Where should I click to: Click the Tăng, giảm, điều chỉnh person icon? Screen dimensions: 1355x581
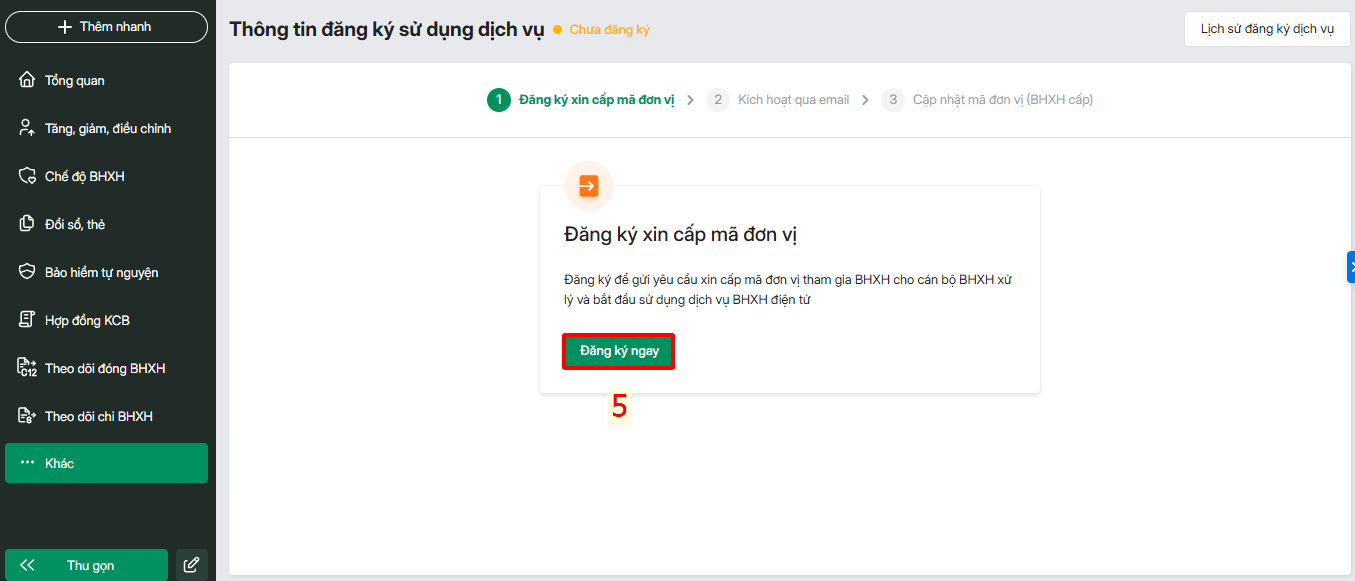tap(27, 128)
